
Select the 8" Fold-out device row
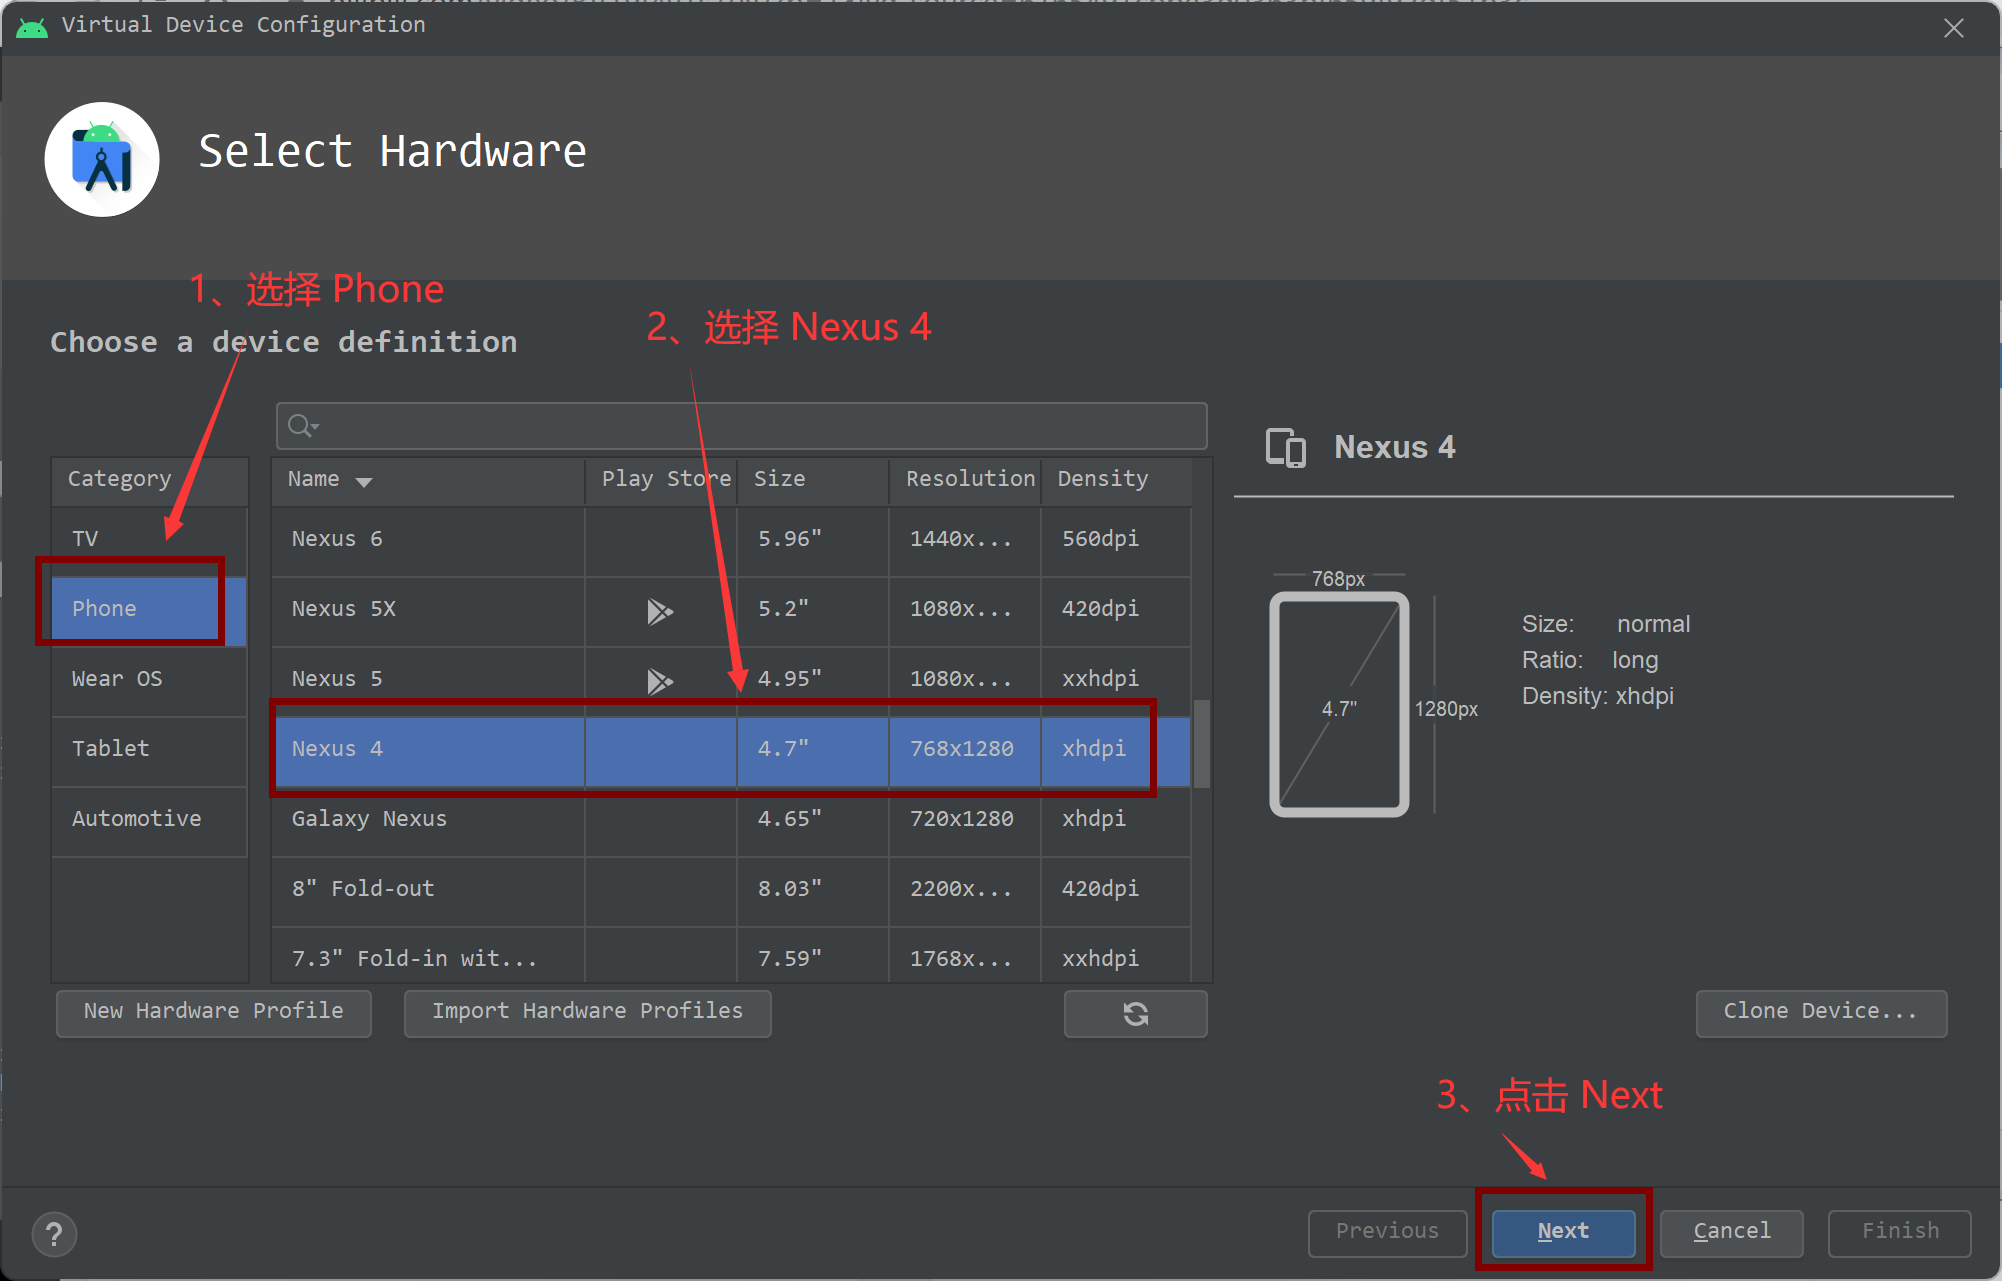731,889
